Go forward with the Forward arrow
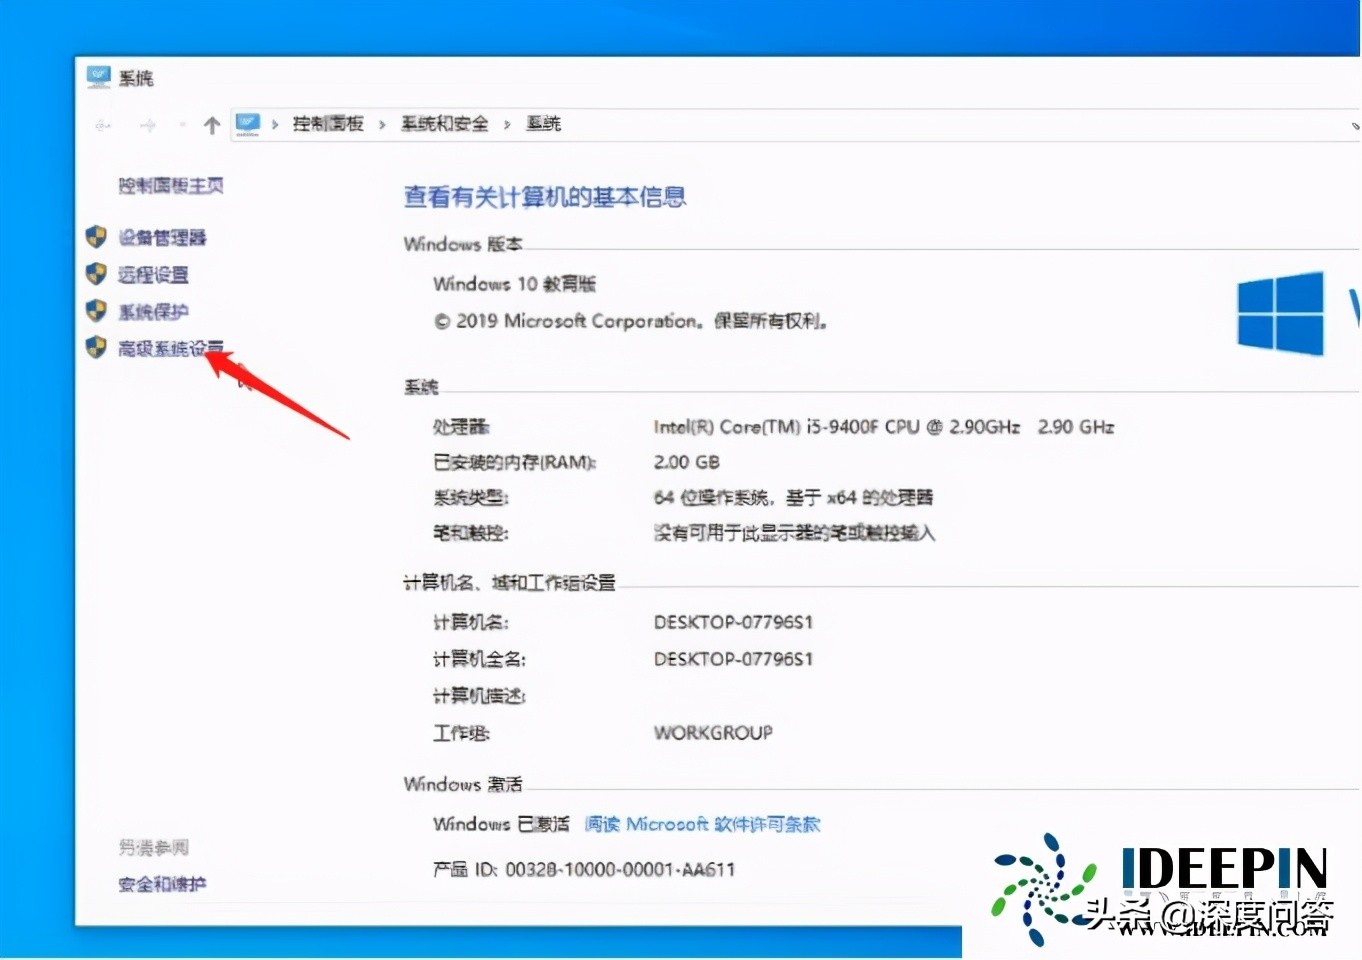 148,125
